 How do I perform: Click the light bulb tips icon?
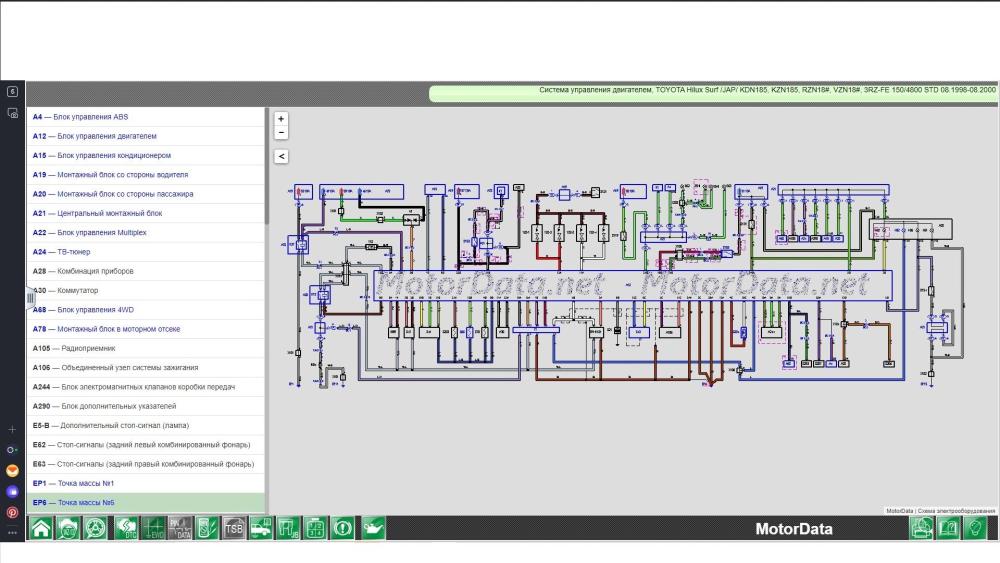[975, 529]
